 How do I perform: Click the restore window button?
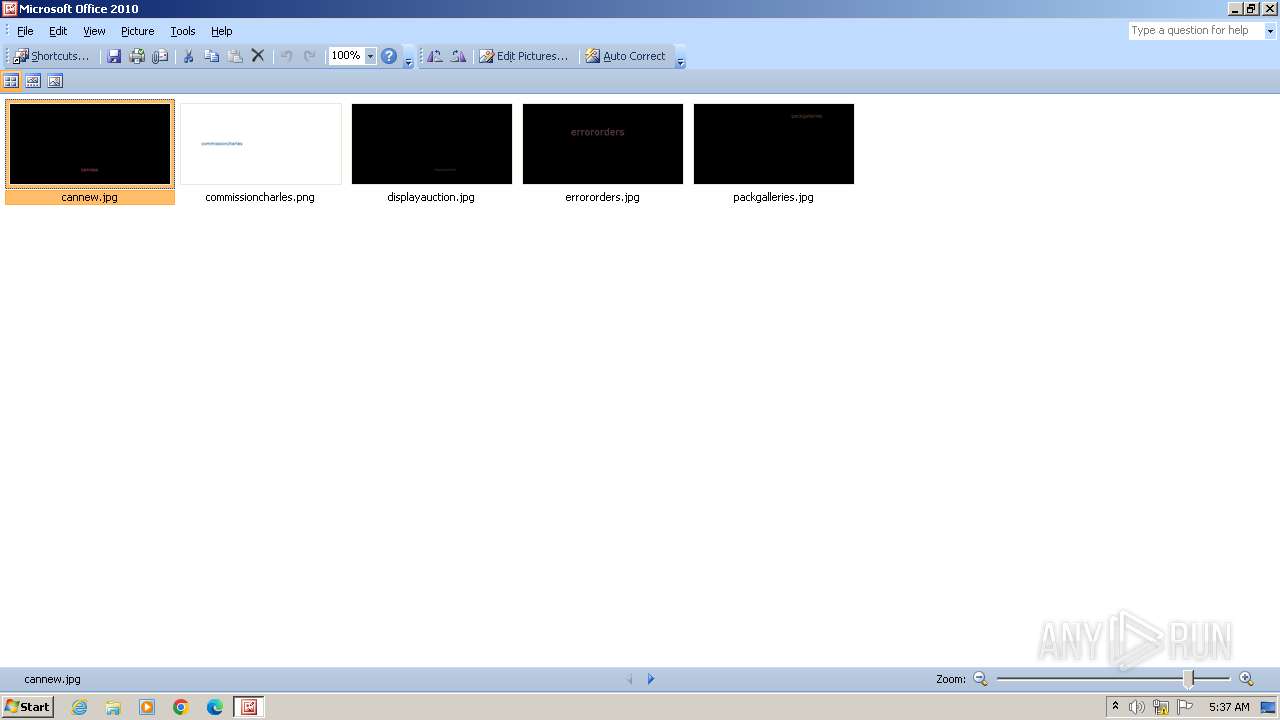1251,9
